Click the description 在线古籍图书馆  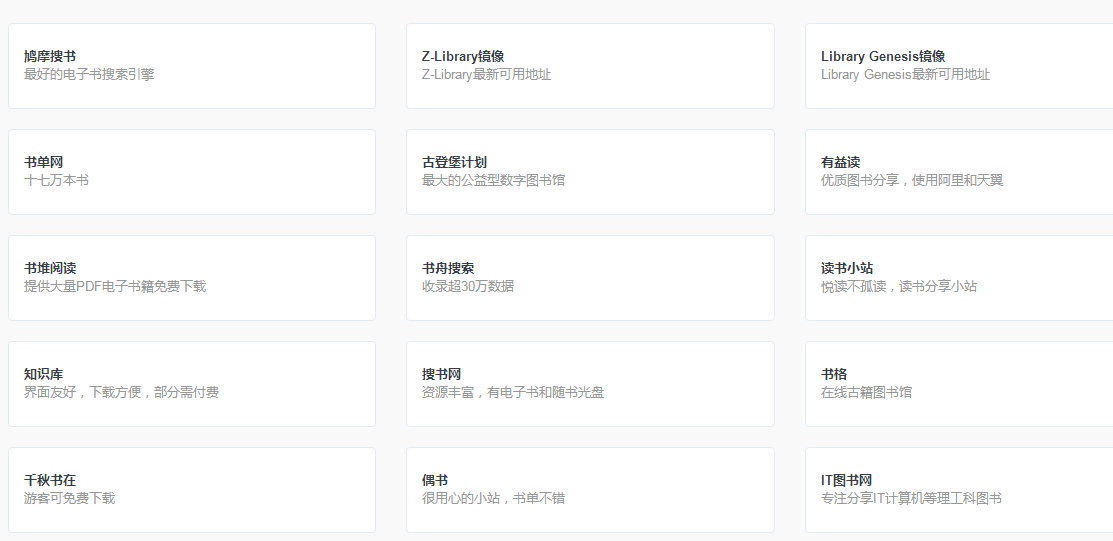tap(867, 393)
